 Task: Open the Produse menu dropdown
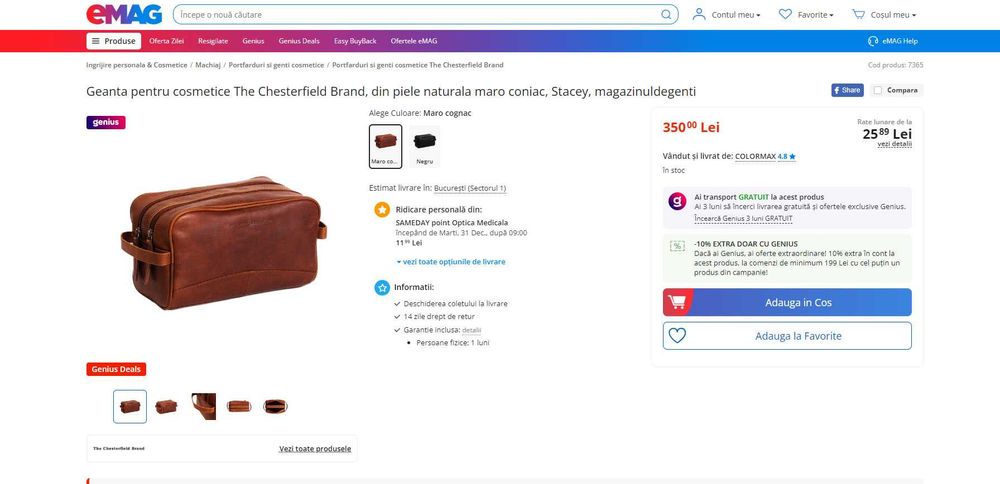[x=113, y=41]
